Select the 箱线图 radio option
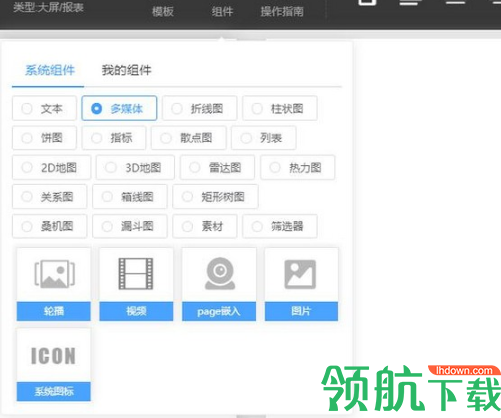The height and width of the screenshot is (418, 501). 130,197
